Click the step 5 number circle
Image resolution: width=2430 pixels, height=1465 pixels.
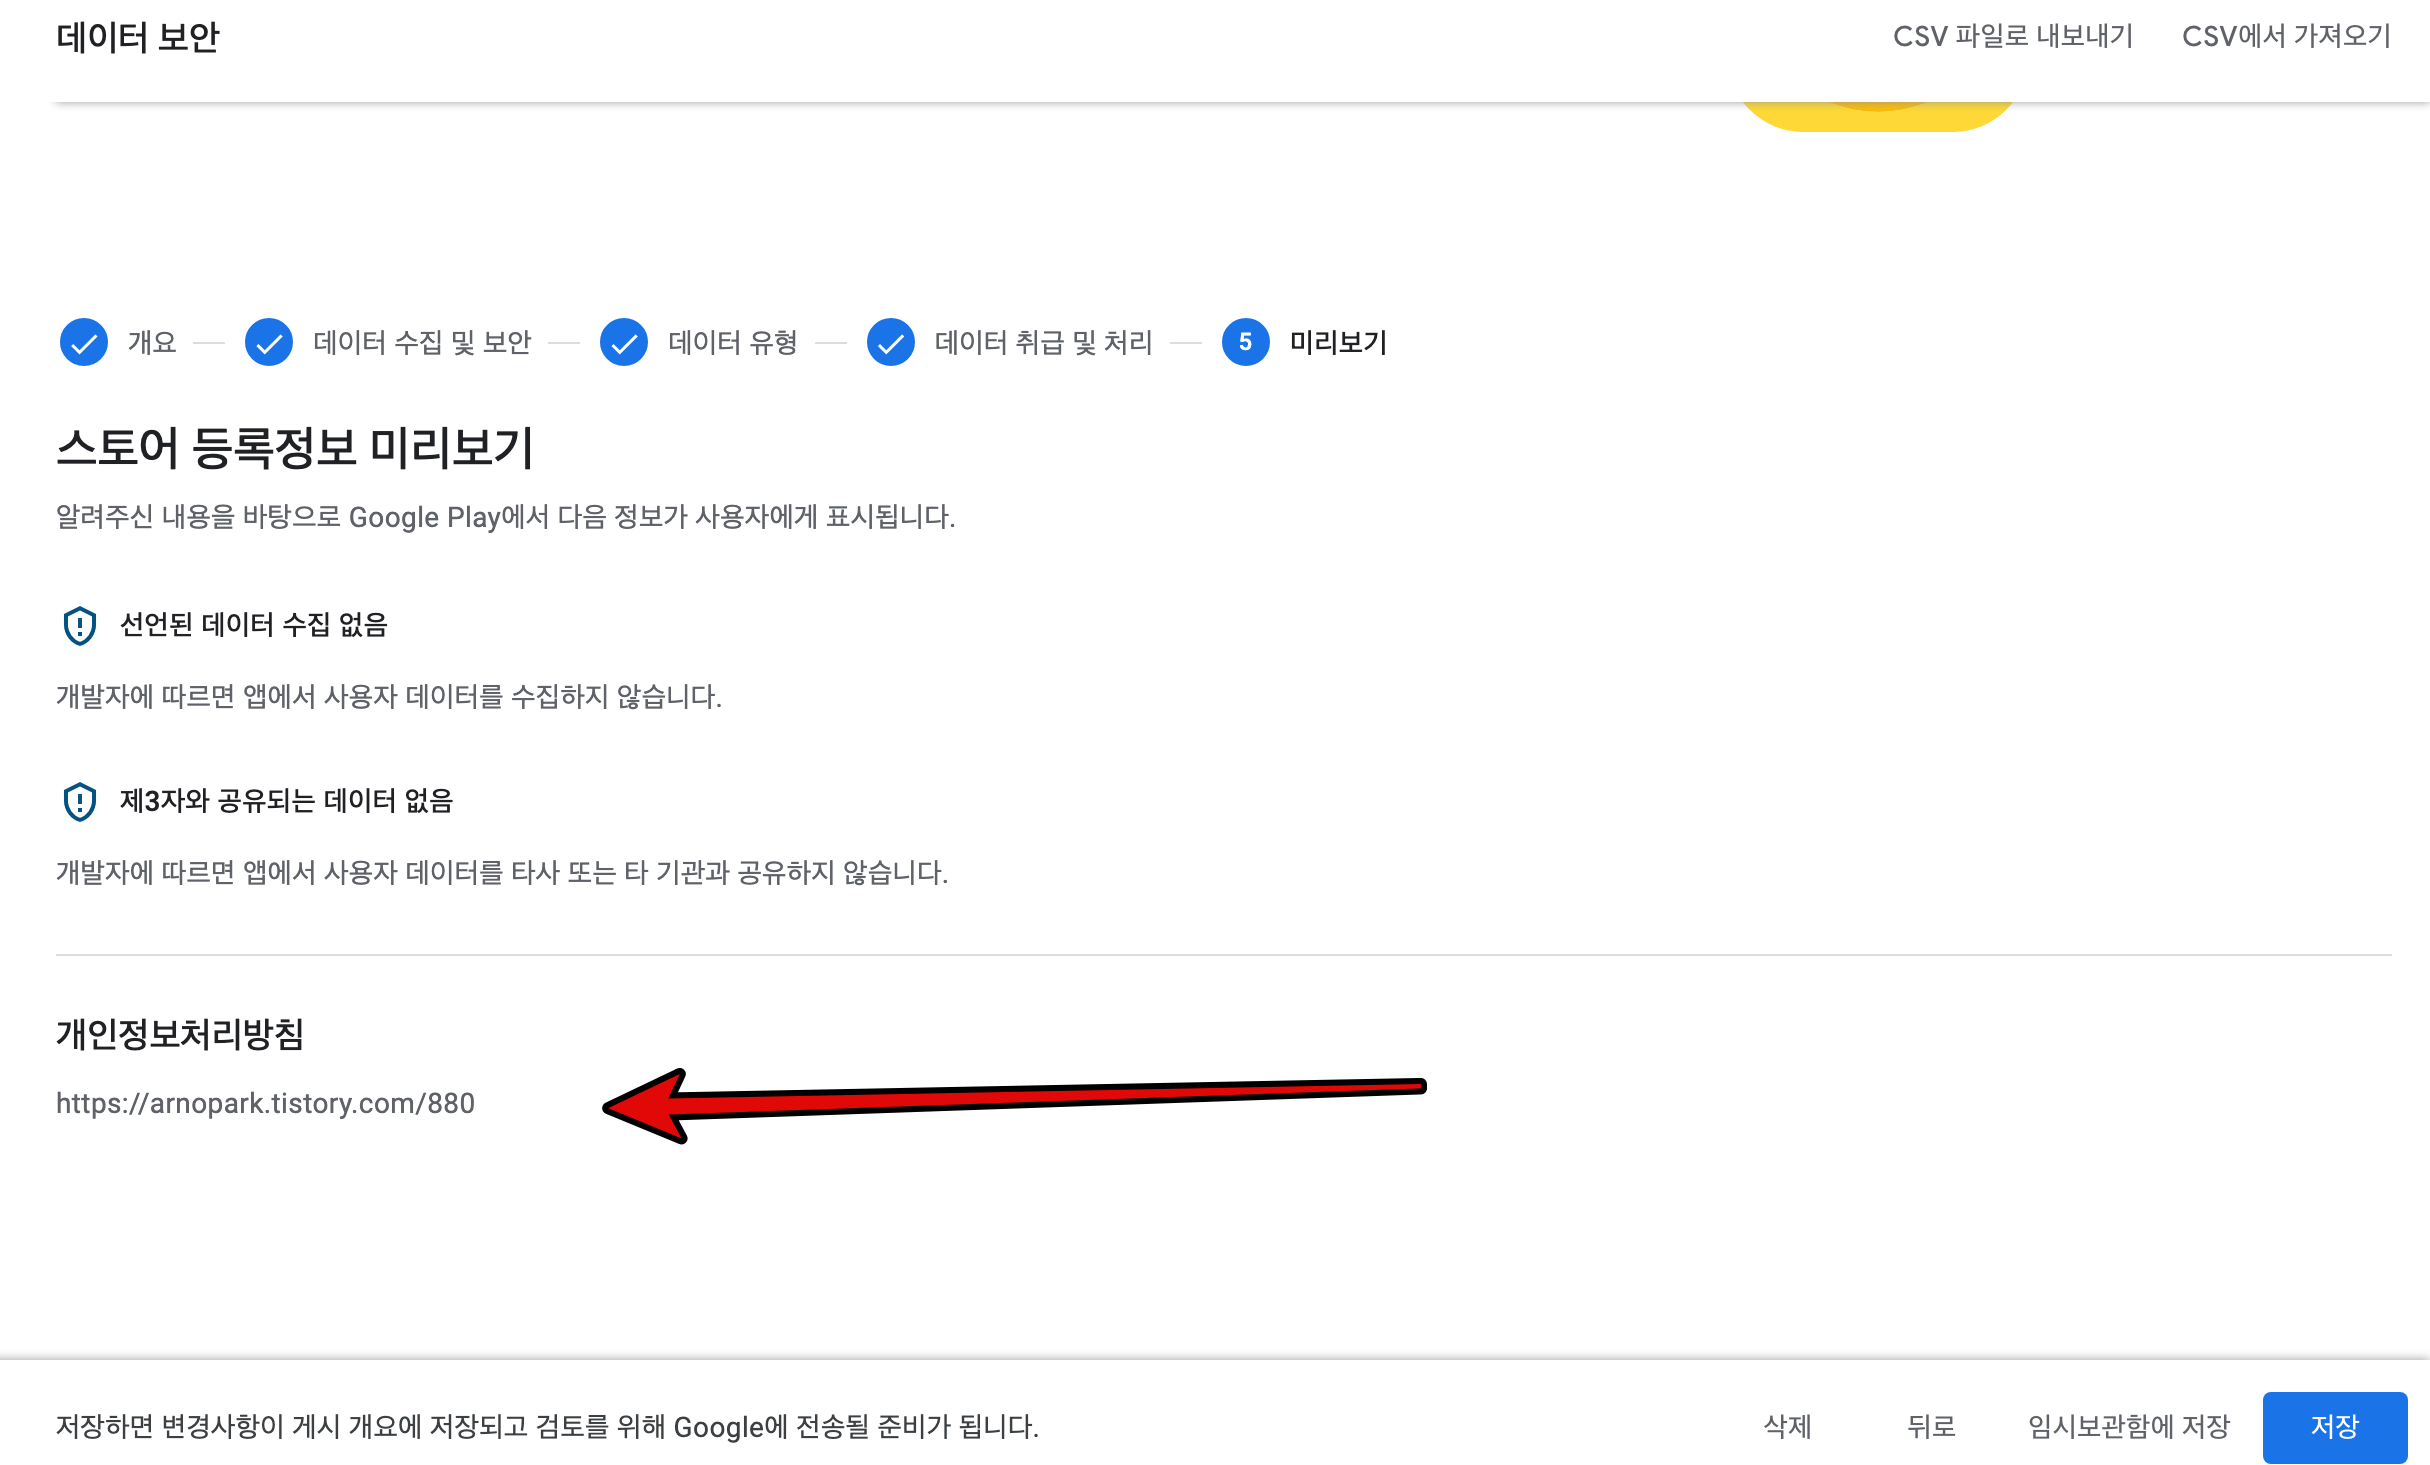point(1245,343)
